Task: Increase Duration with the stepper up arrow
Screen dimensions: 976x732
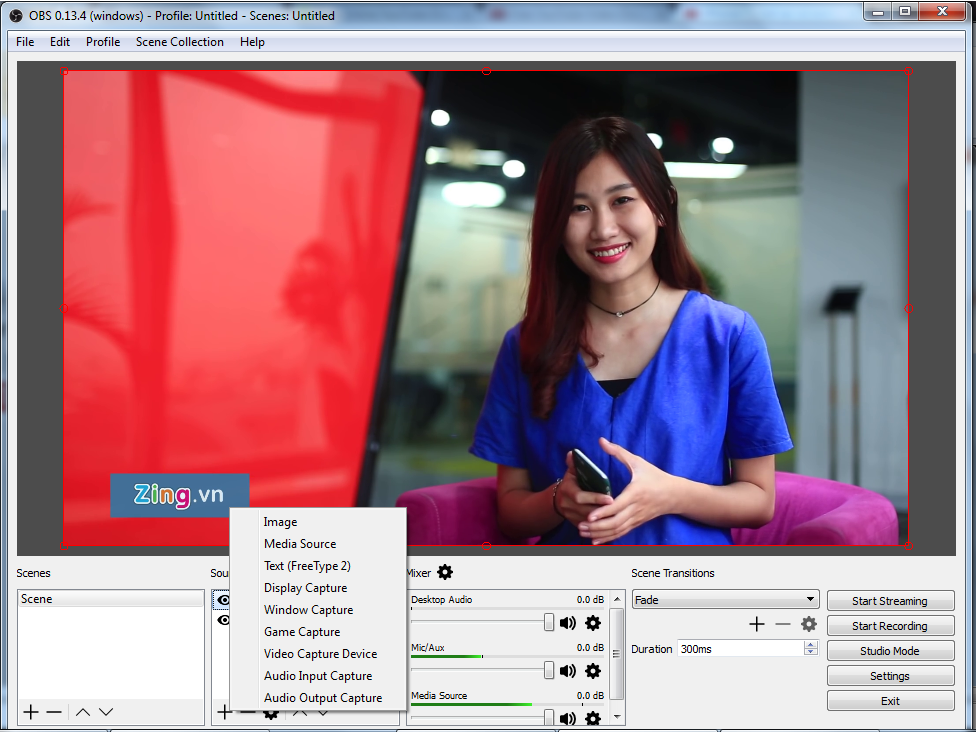Action: [x=810, y=642]
